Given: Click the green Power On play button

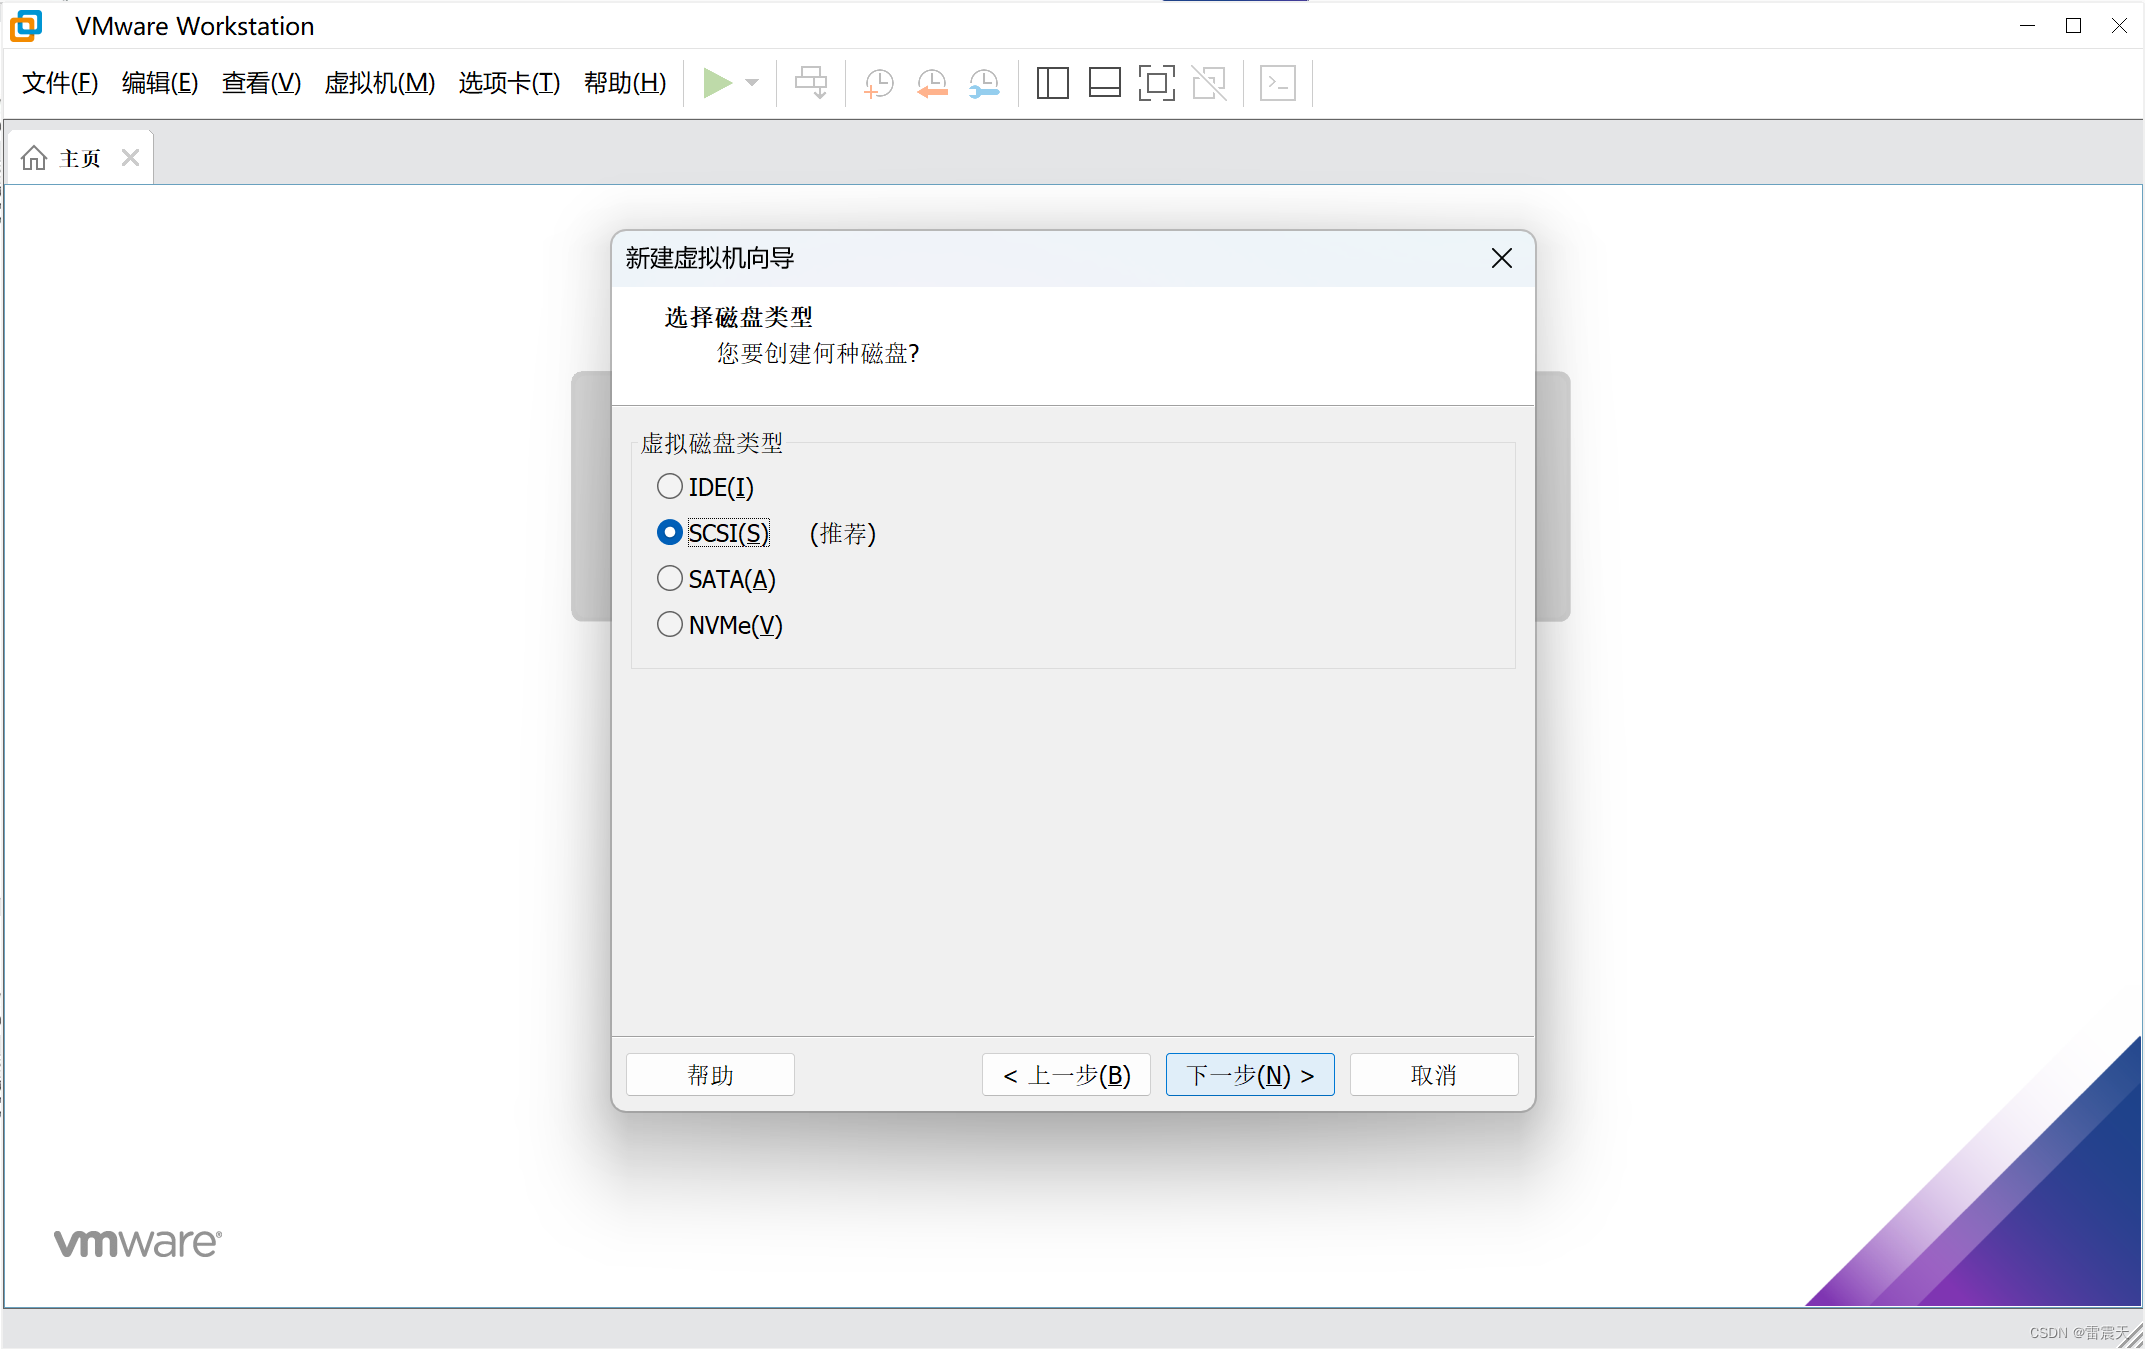Looking at the screenshot, I should click(717, 83).
